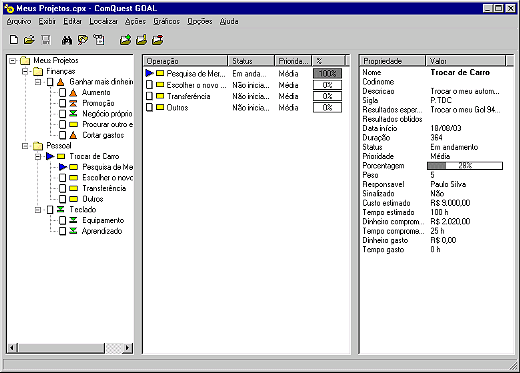Click the 100% progress bar of Pesquisa de Mer...

327,73
